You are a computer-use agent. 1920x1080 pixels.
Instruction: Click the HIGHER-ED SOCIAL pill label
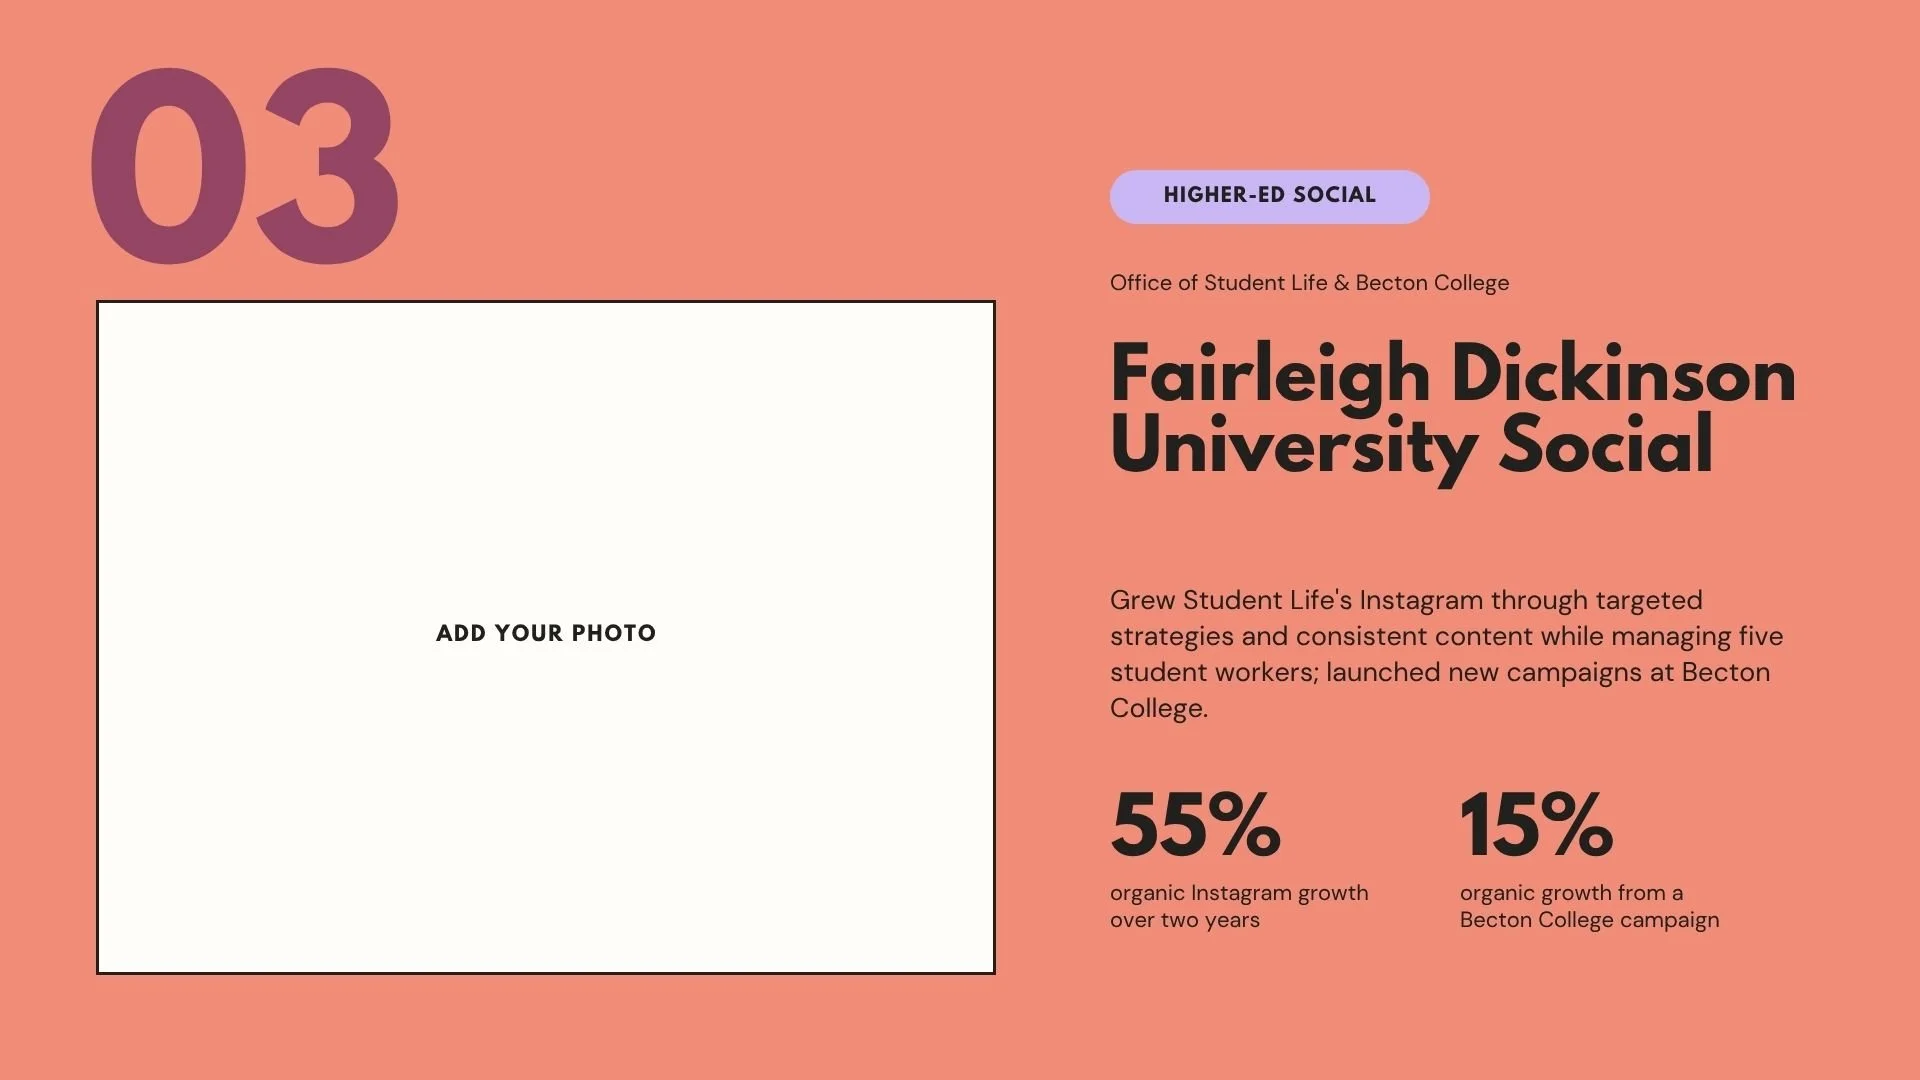(1269, 196)
